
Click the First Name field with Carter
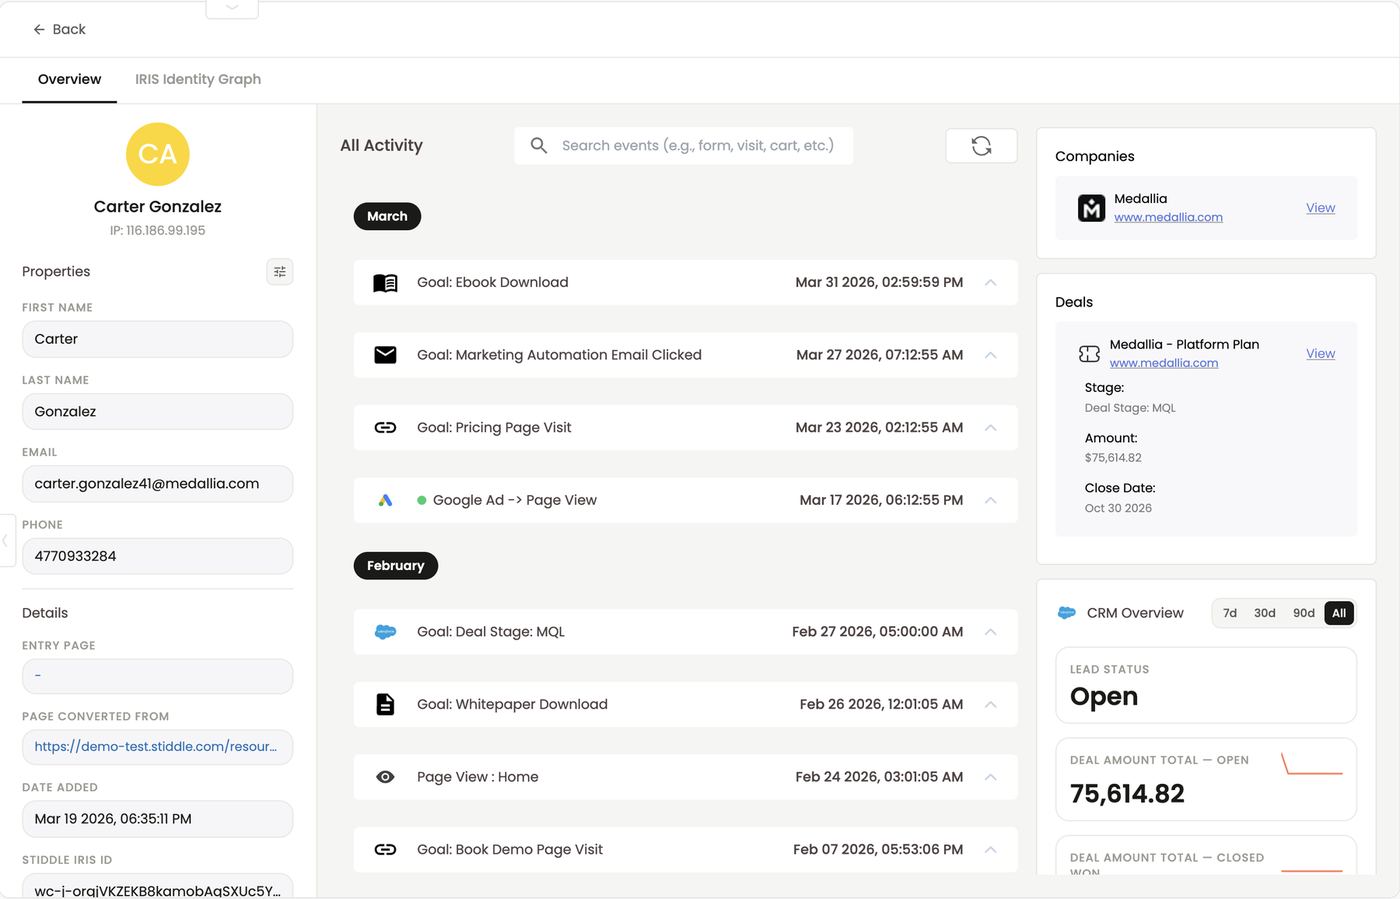coord(157,339)
